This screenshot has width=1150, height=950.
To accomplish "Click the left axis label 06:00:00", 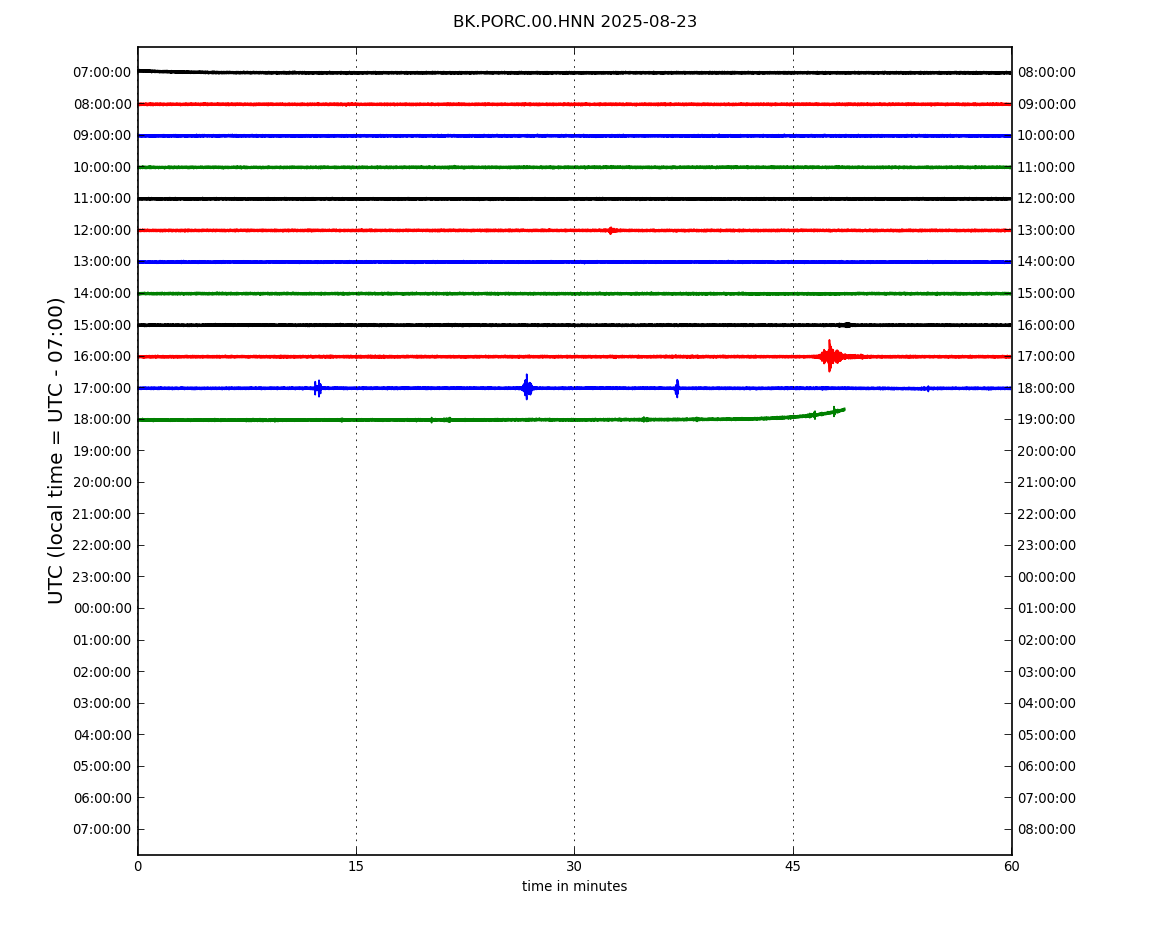I will (x=102, y=798).
